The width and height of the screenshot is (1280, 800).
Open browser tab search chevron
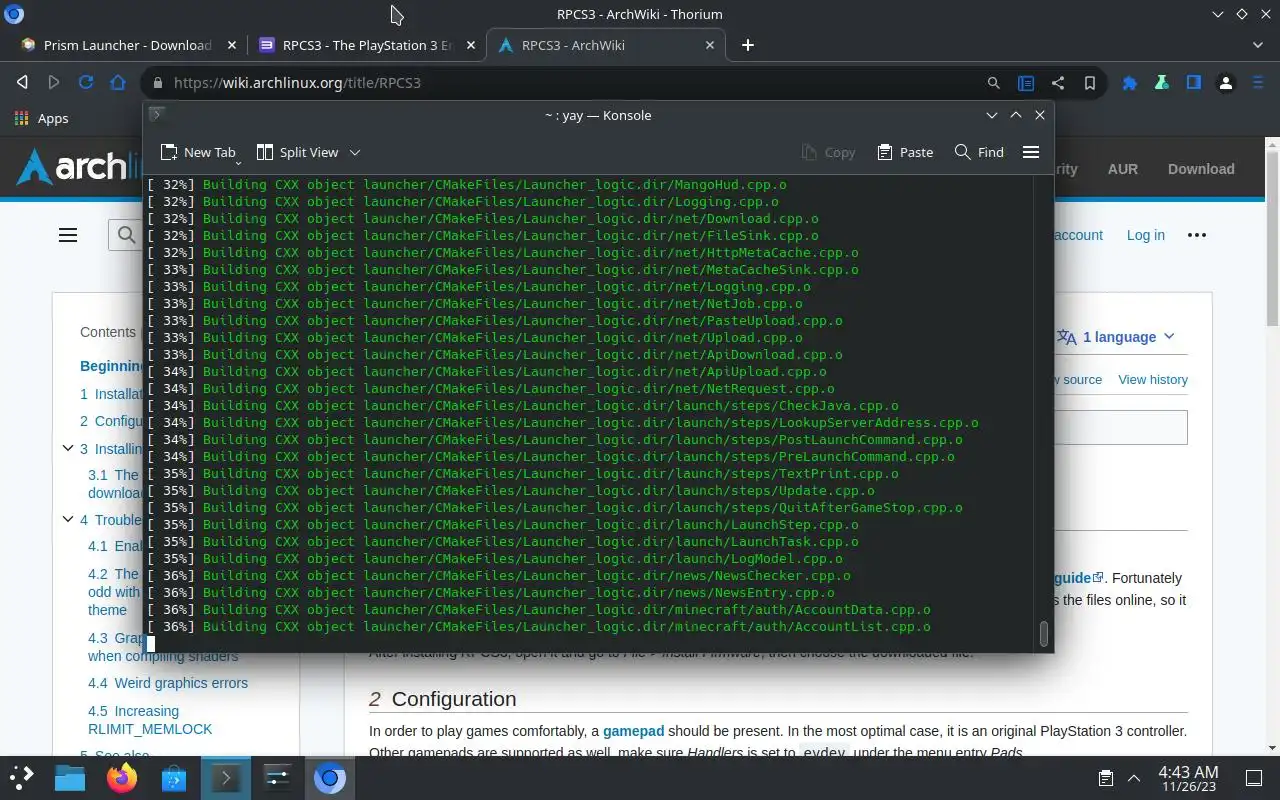pyautogui.click(x=1258, y=45)
